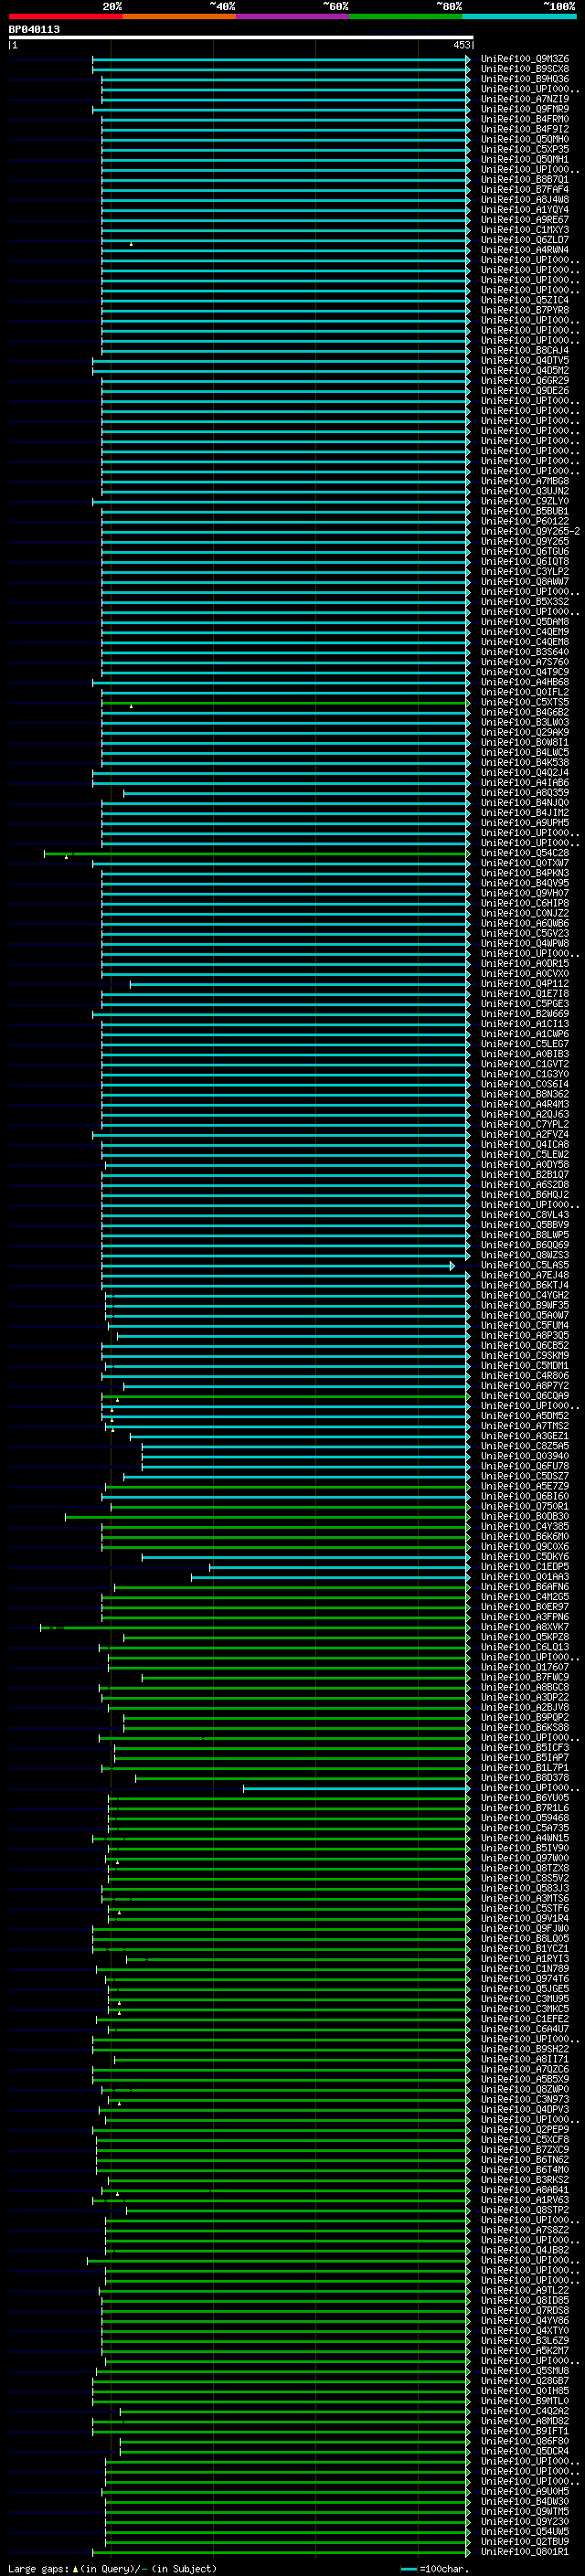Select hit label UniRef100_B9SCX8

pos(524,69)
